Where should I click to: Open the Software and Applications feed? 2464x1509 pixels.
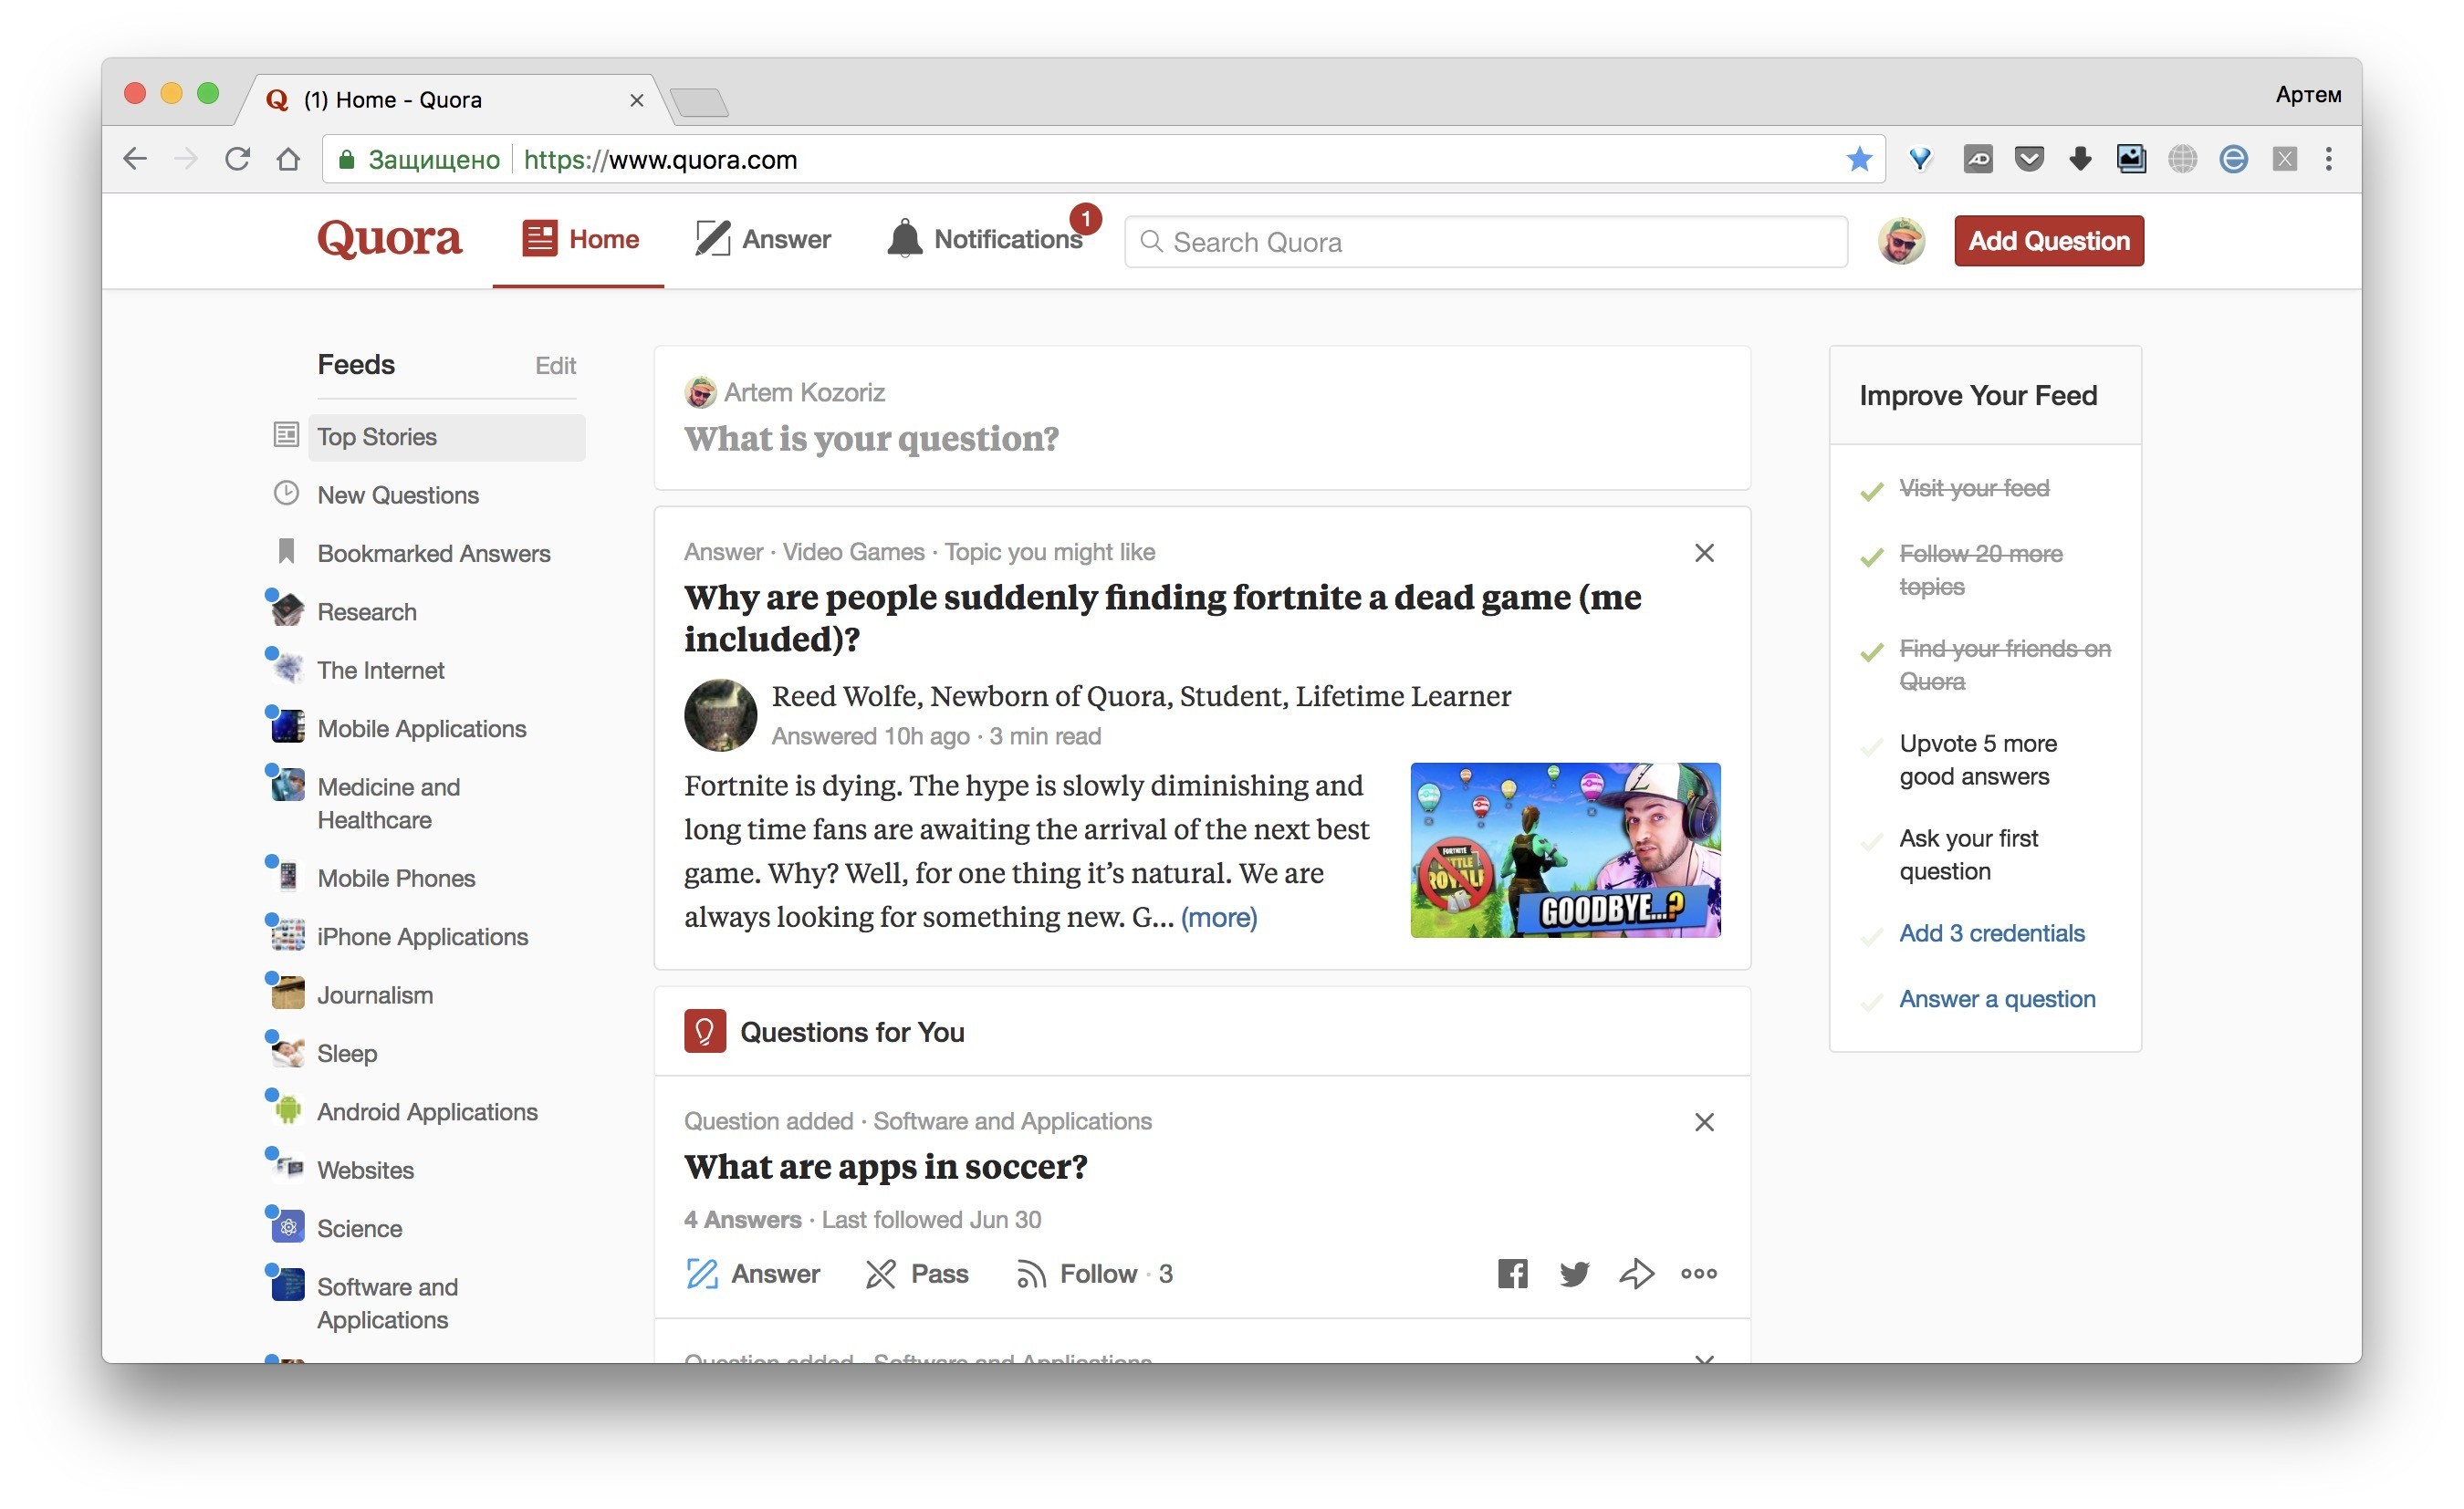388,1303
